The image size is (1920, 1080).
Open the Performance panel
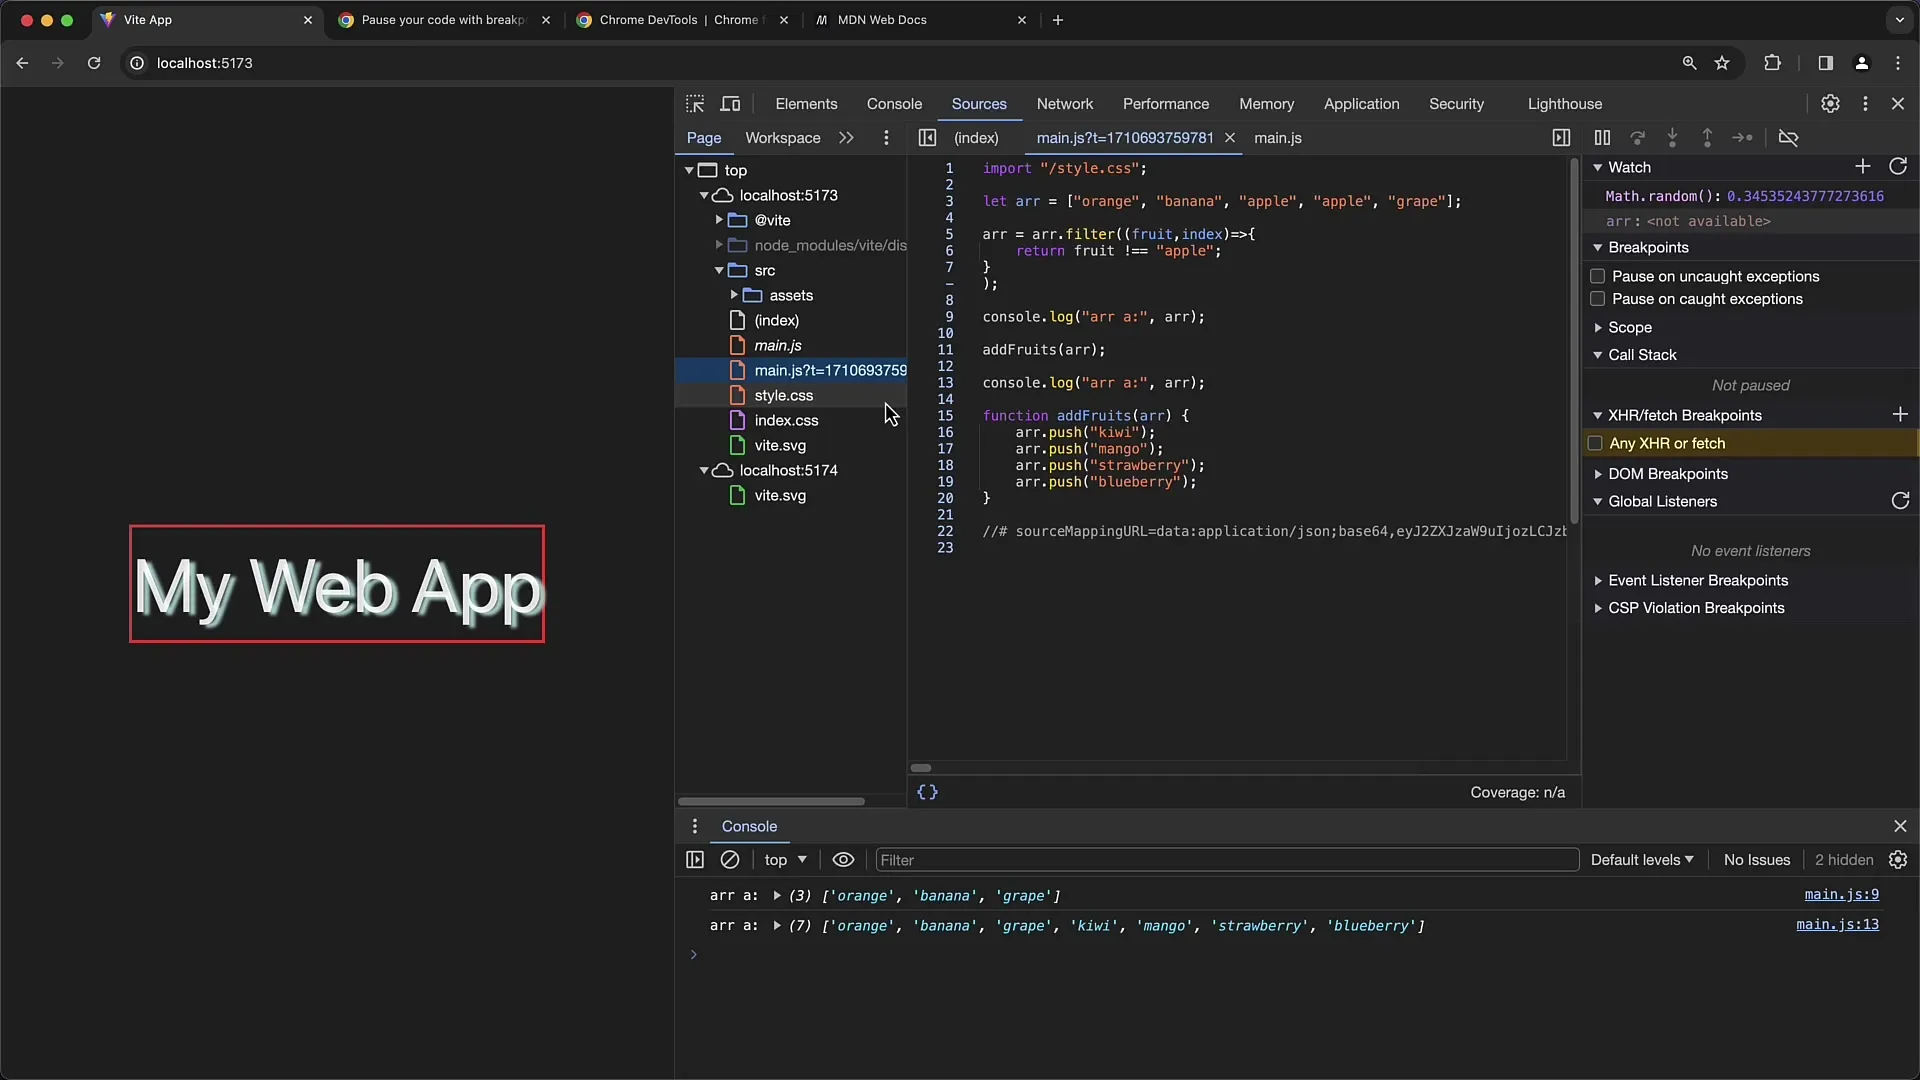pyautogui.click(x=1165, y=104)
